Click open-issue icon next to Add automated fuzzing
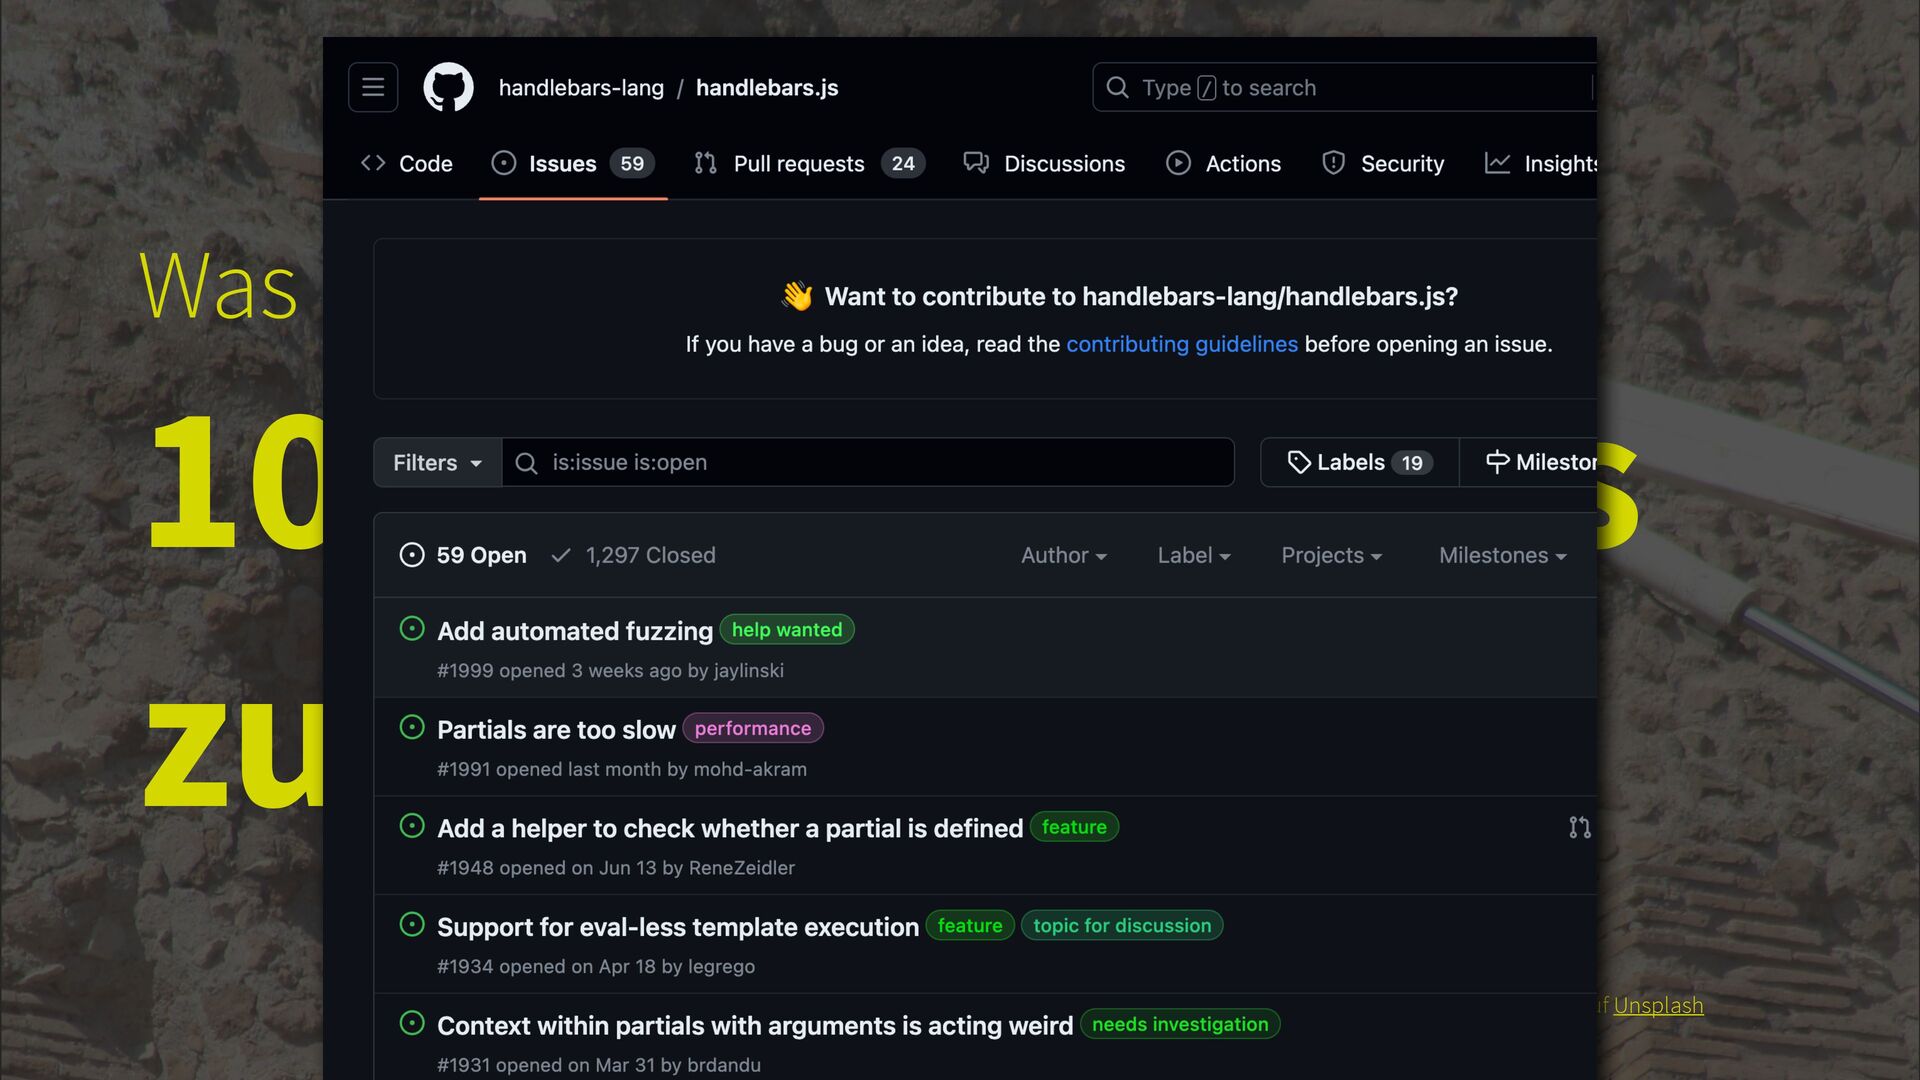Screen dimensions: 1920x1080 (412, 629)
